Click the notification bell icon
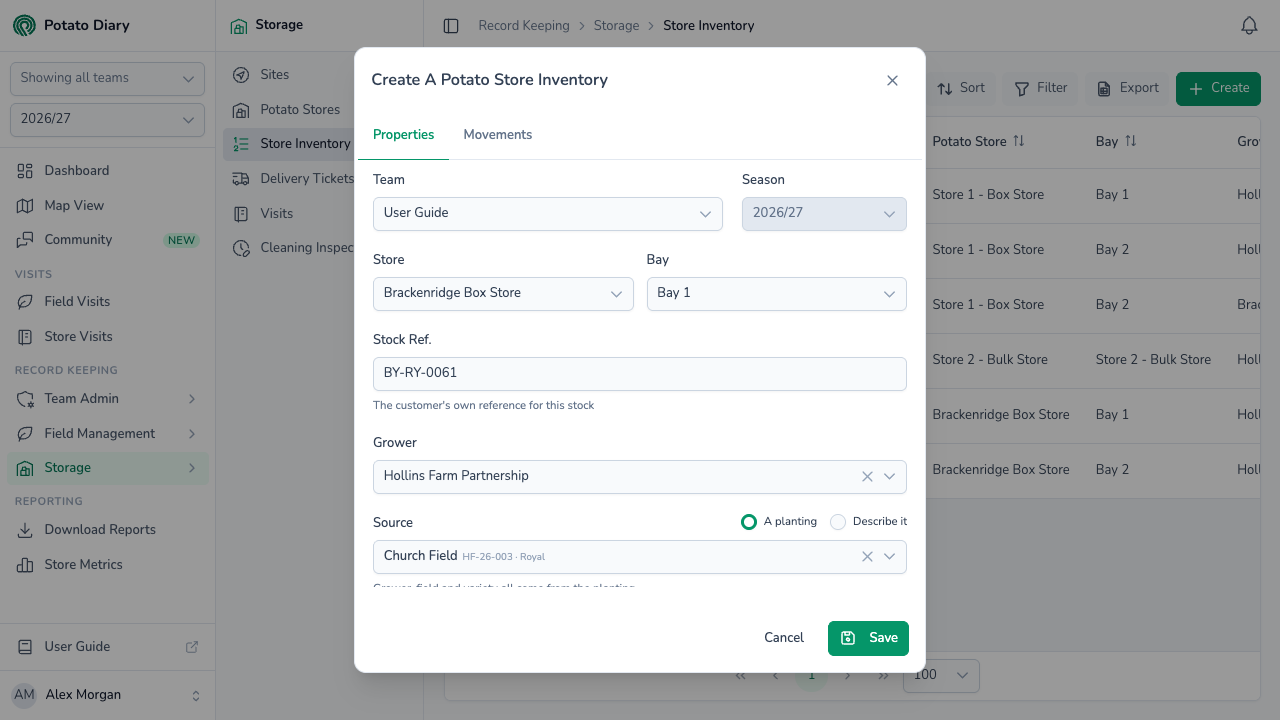The height and width of the screenshot is (720, 1280). (x=1249, y=26)
